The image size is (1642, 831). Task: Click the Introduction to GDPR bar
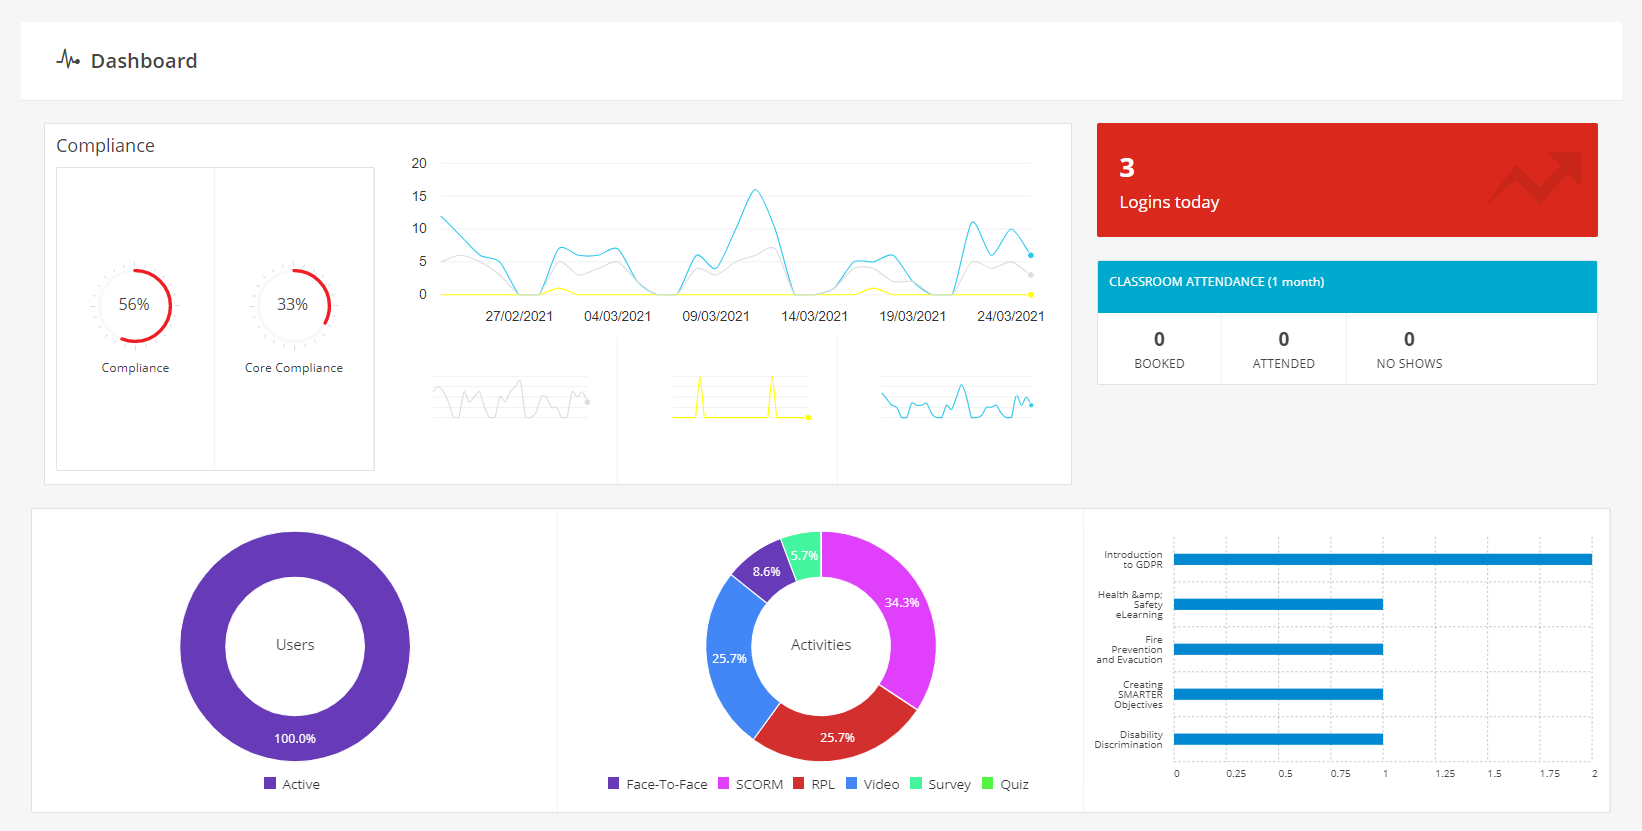(x=1383, y=560)
